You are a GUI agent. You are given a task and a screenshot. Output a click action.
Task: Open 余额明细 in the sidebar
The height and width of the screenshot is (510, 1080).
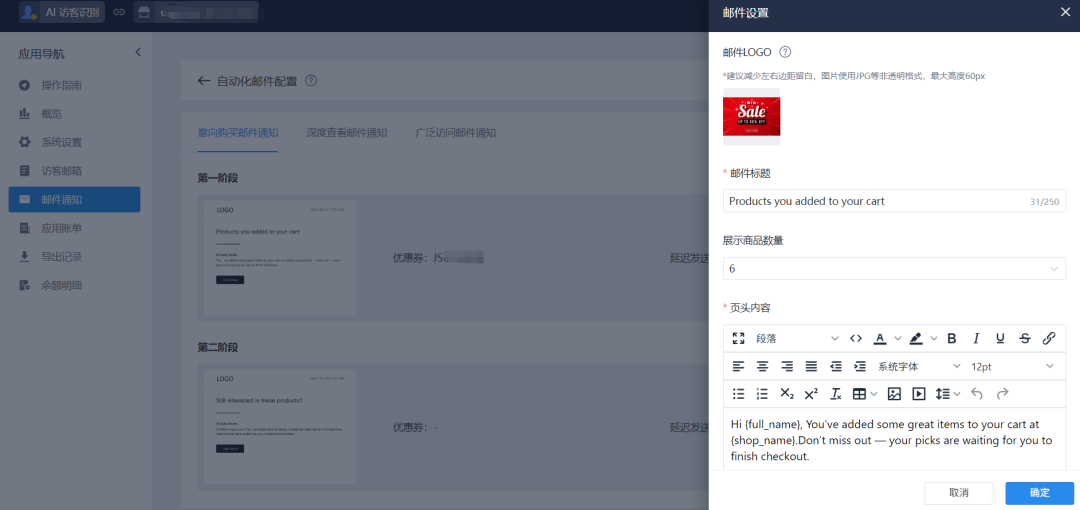(x=74, y=285)
